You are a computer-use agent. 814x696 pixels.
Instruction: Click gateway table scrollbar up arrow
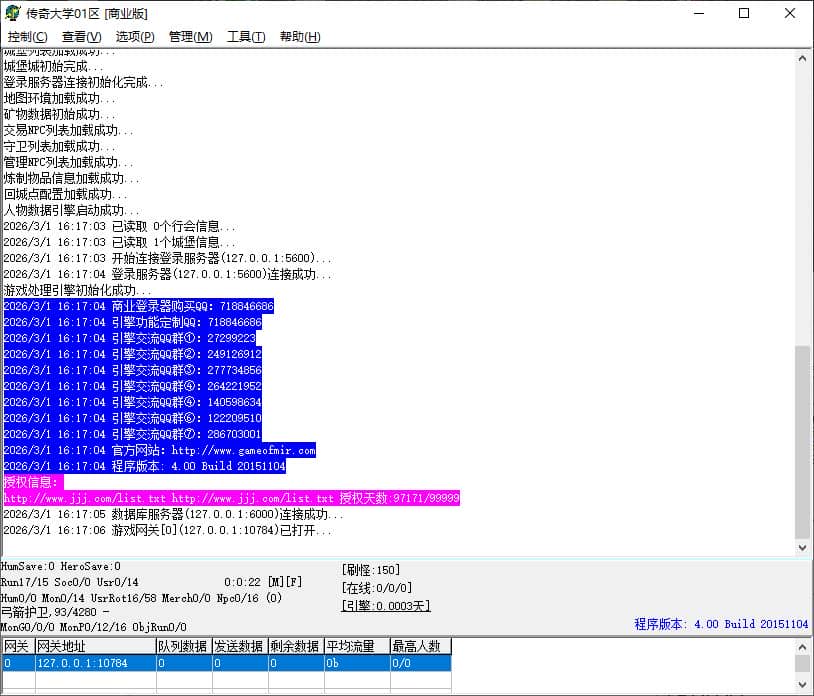[x=802, y=647]
